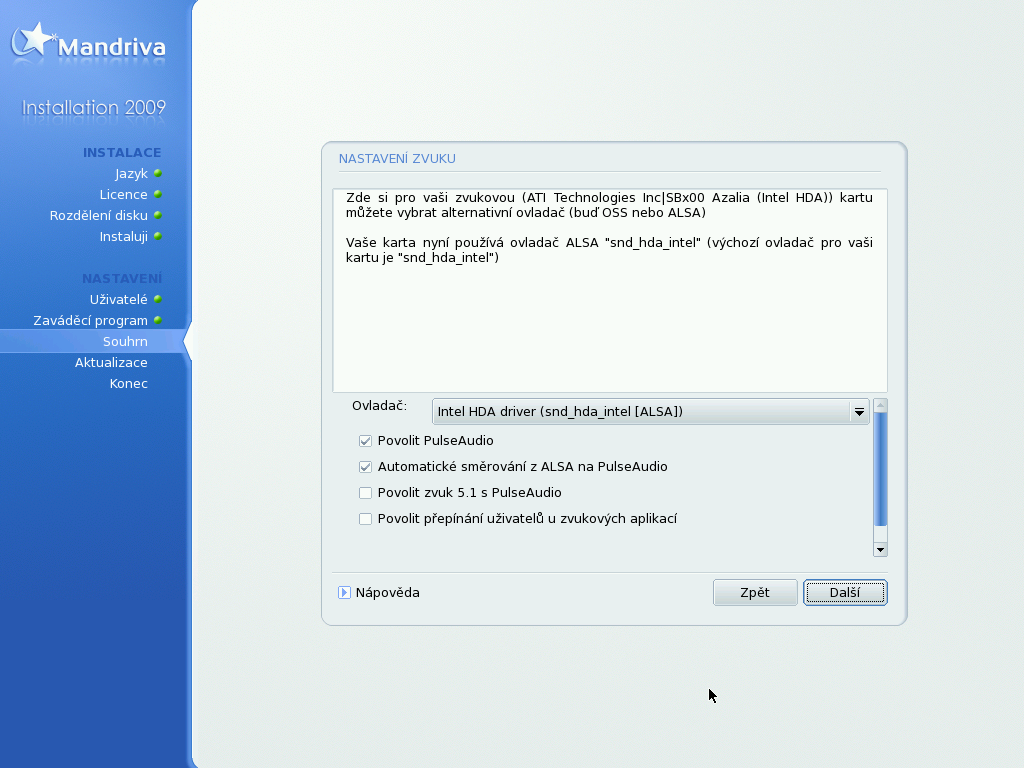Click the options scrollbar down arrow
The image size is (1024, 768).
coord(880,550)
